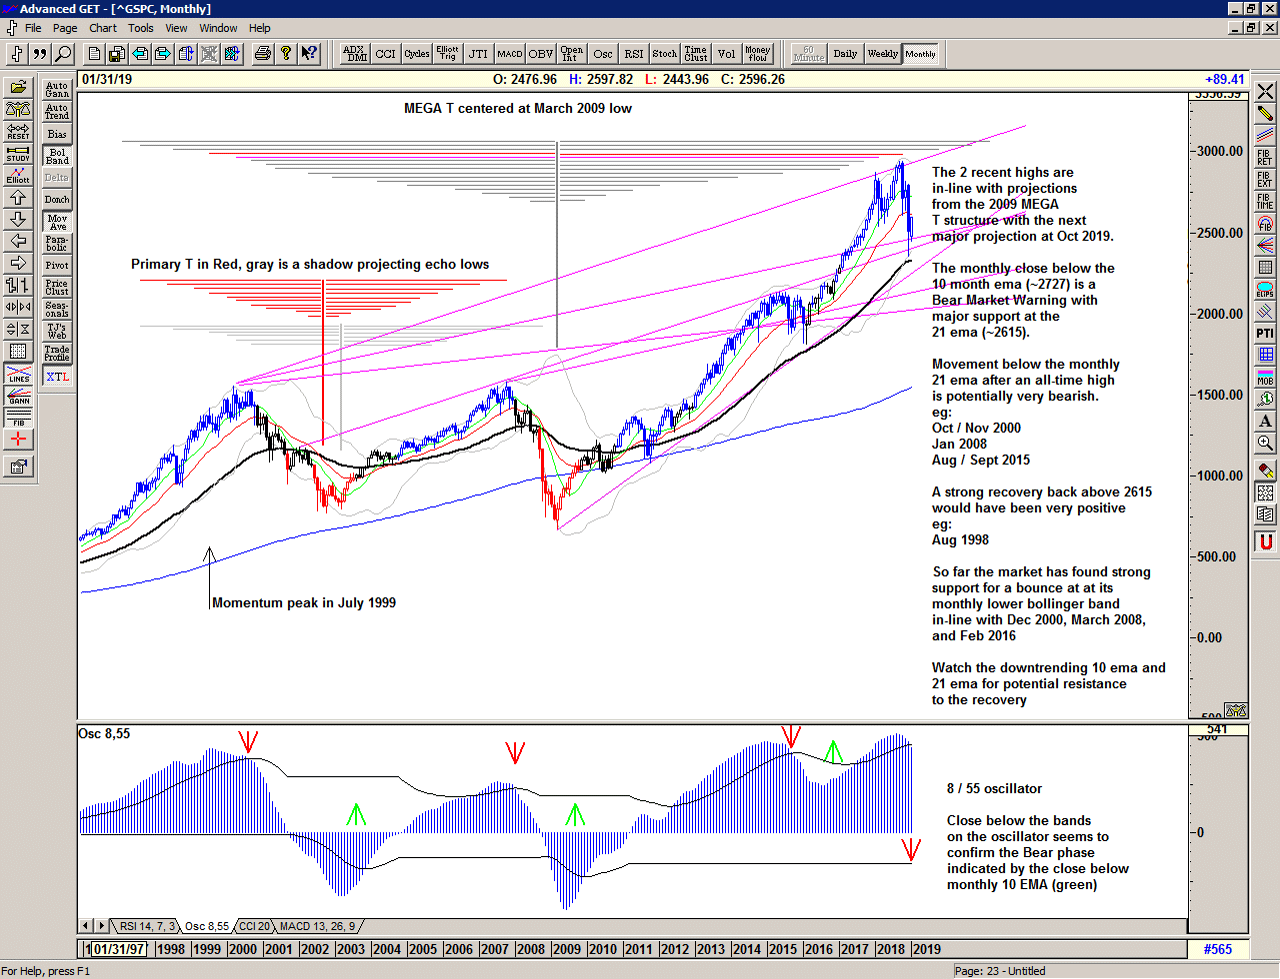Viewport: 1280px width, 979px height.
Task: Open the Chart menu
Action: pos(102,28)
